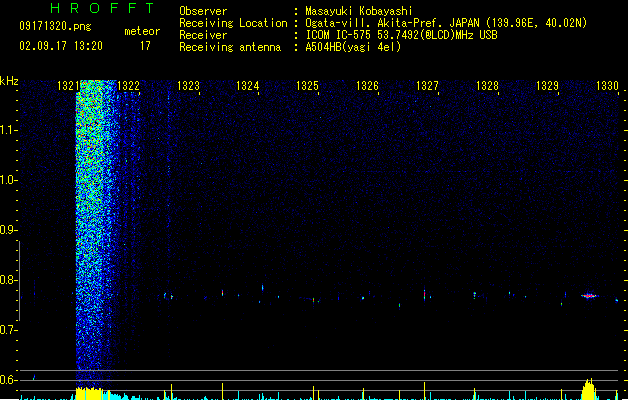Viewport: 629px width, 400px height.
Task: Click time marker 1322
Action: (x=128, y=86)
